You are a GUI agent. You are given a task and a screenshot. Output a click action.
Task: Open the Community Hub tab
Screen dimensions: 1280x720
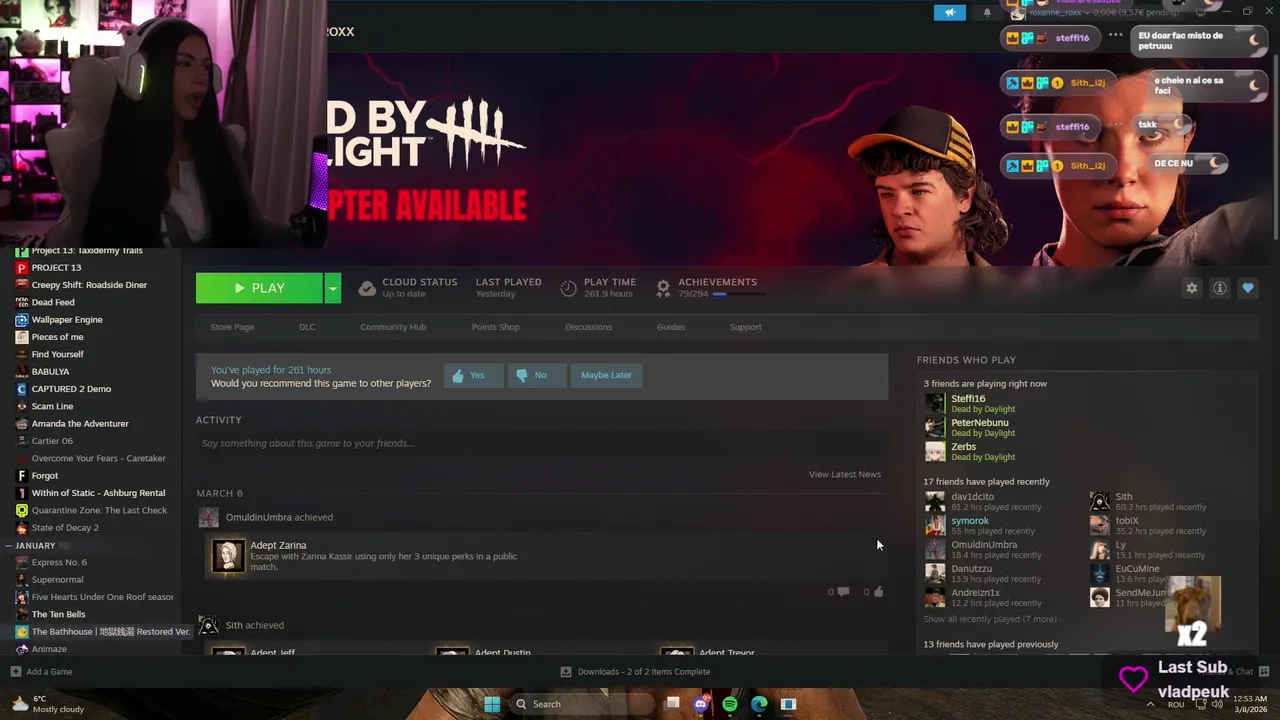point(393,327)
